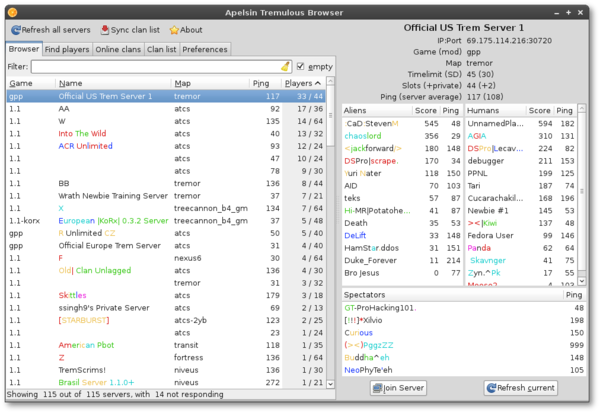Select Official Europe Trem Server row
The width and height of the screenshot is (600, 413).
(166, 246)
